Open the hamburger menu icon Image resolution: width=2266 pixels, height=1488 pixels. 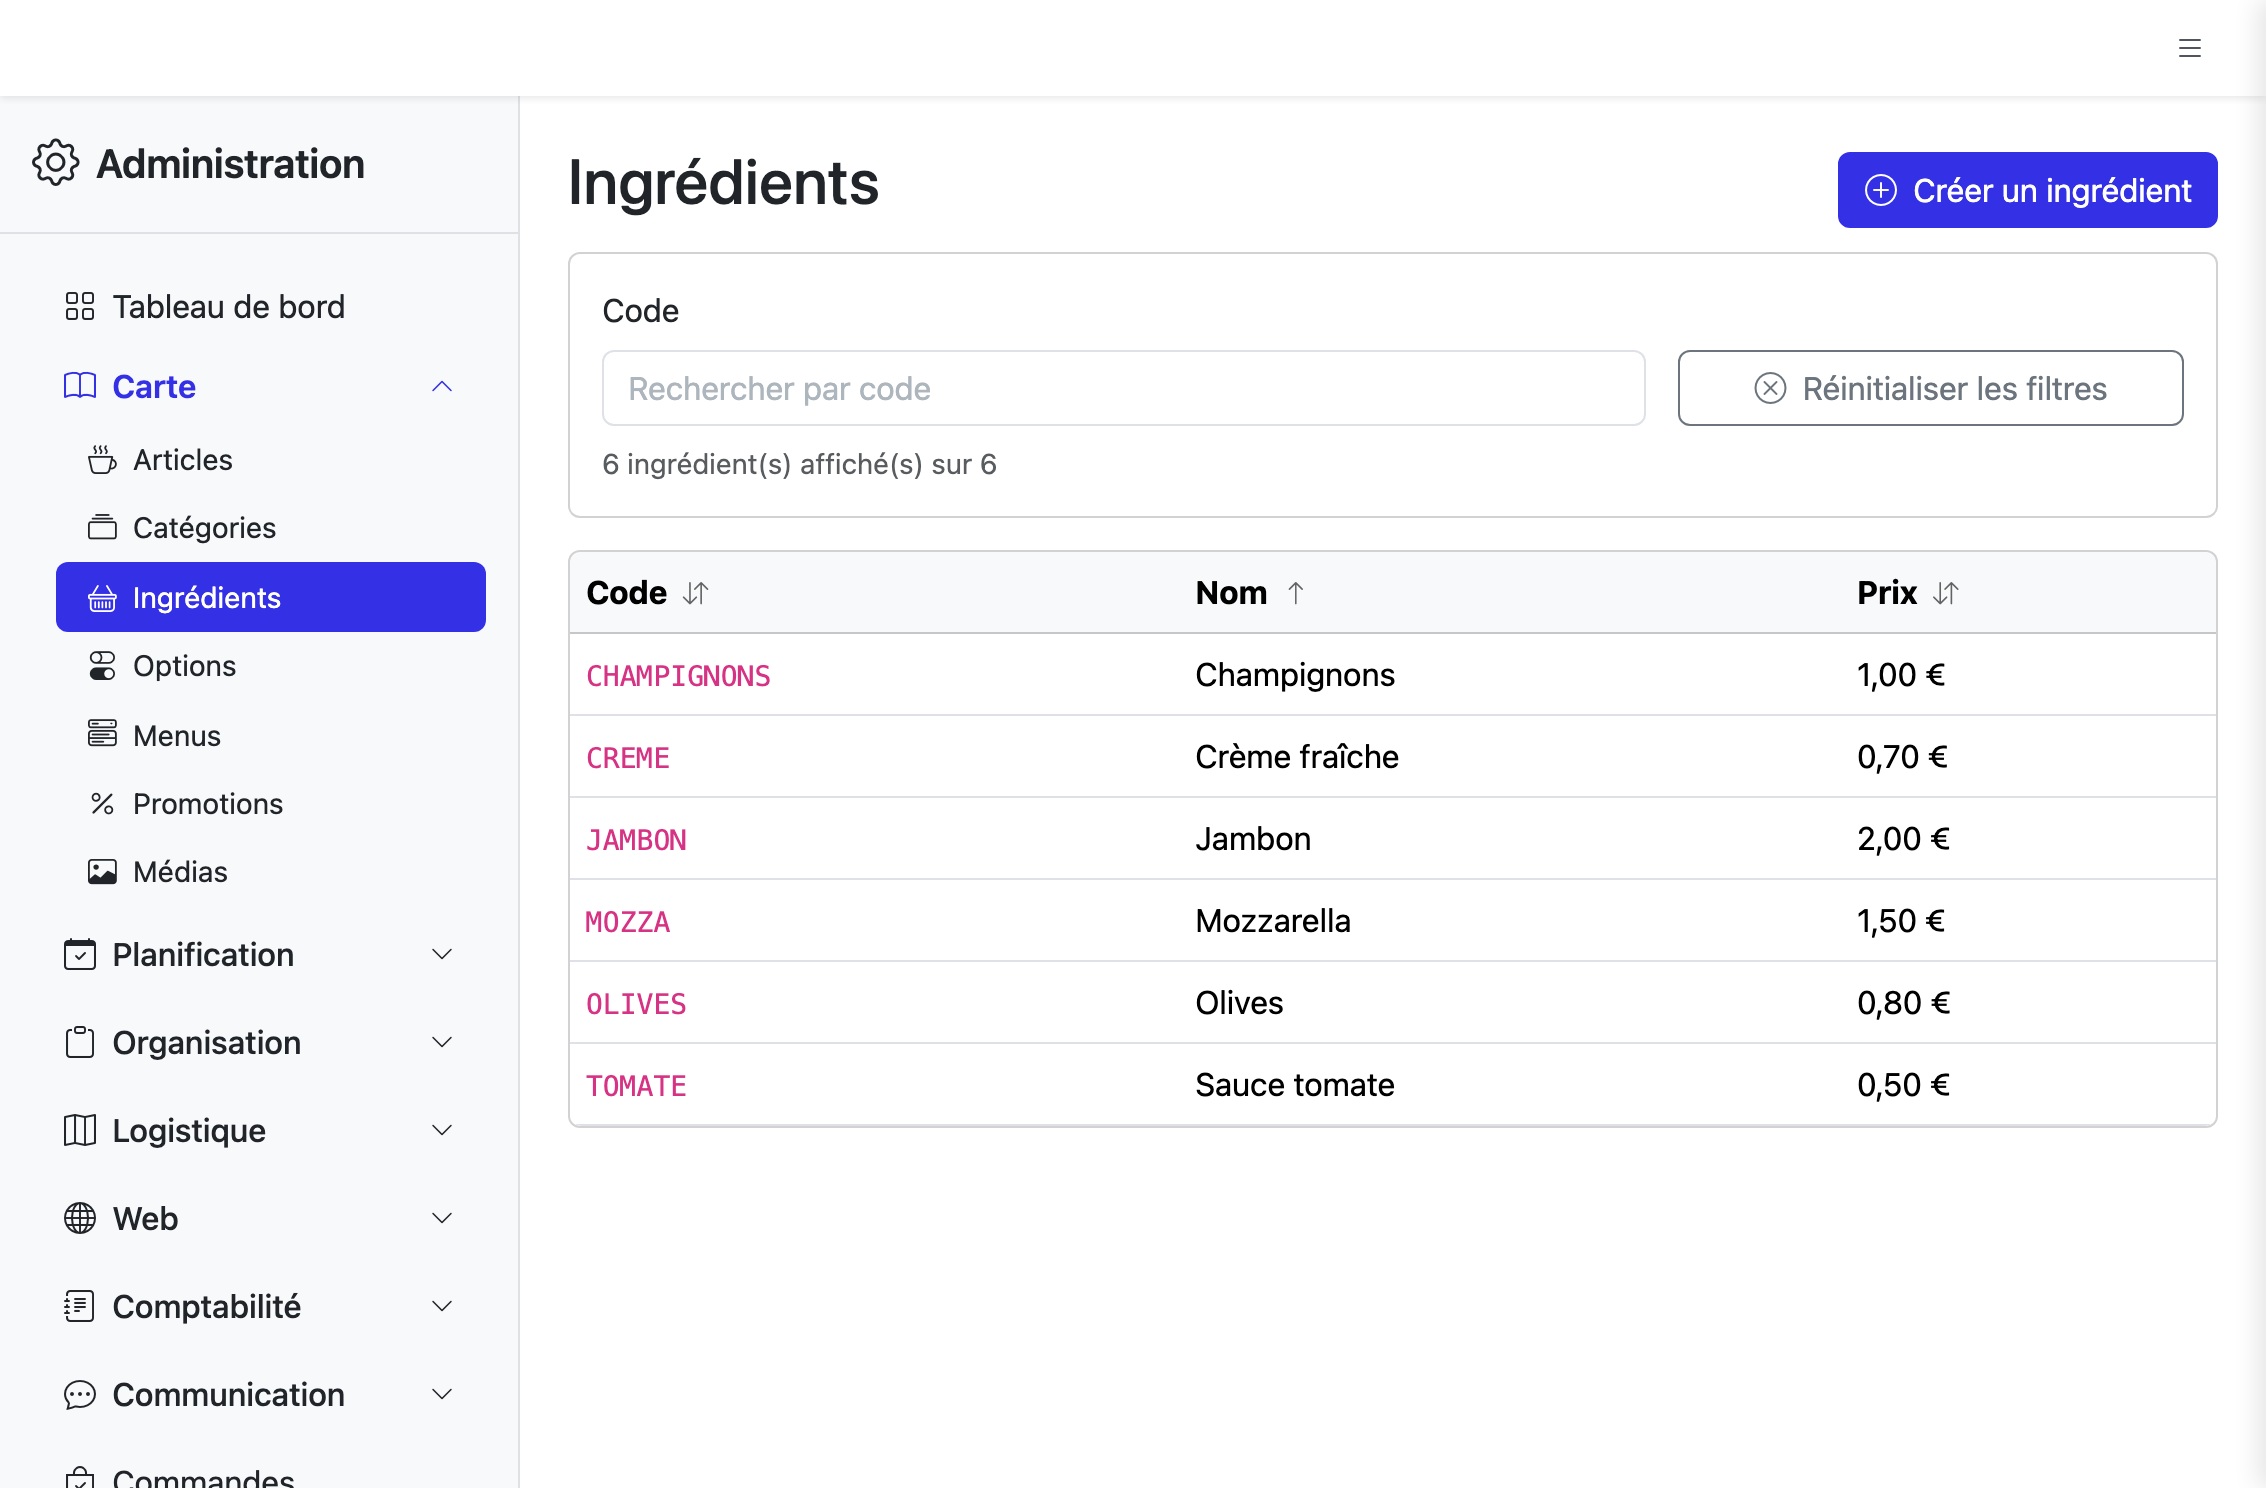click(x=2189, y=48)
